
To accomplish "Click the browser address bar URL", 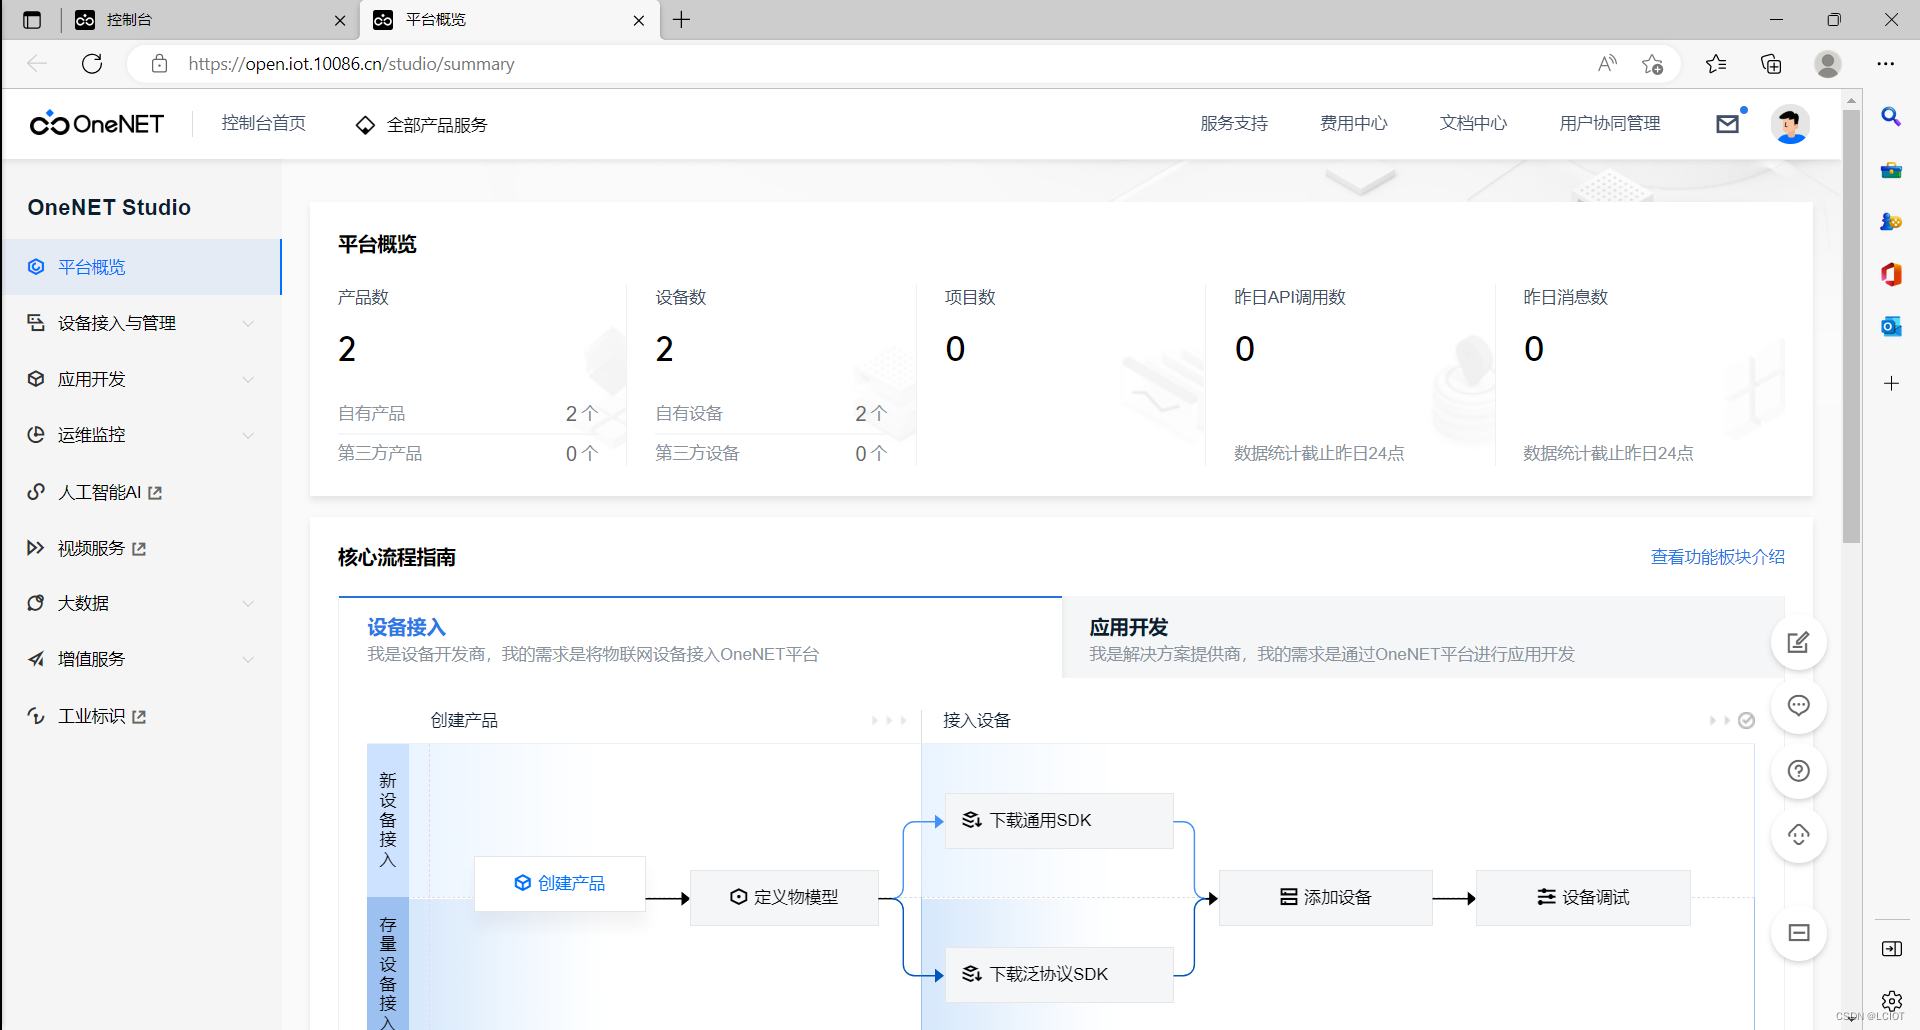I will pyautogui.click(x=351, y=64).
